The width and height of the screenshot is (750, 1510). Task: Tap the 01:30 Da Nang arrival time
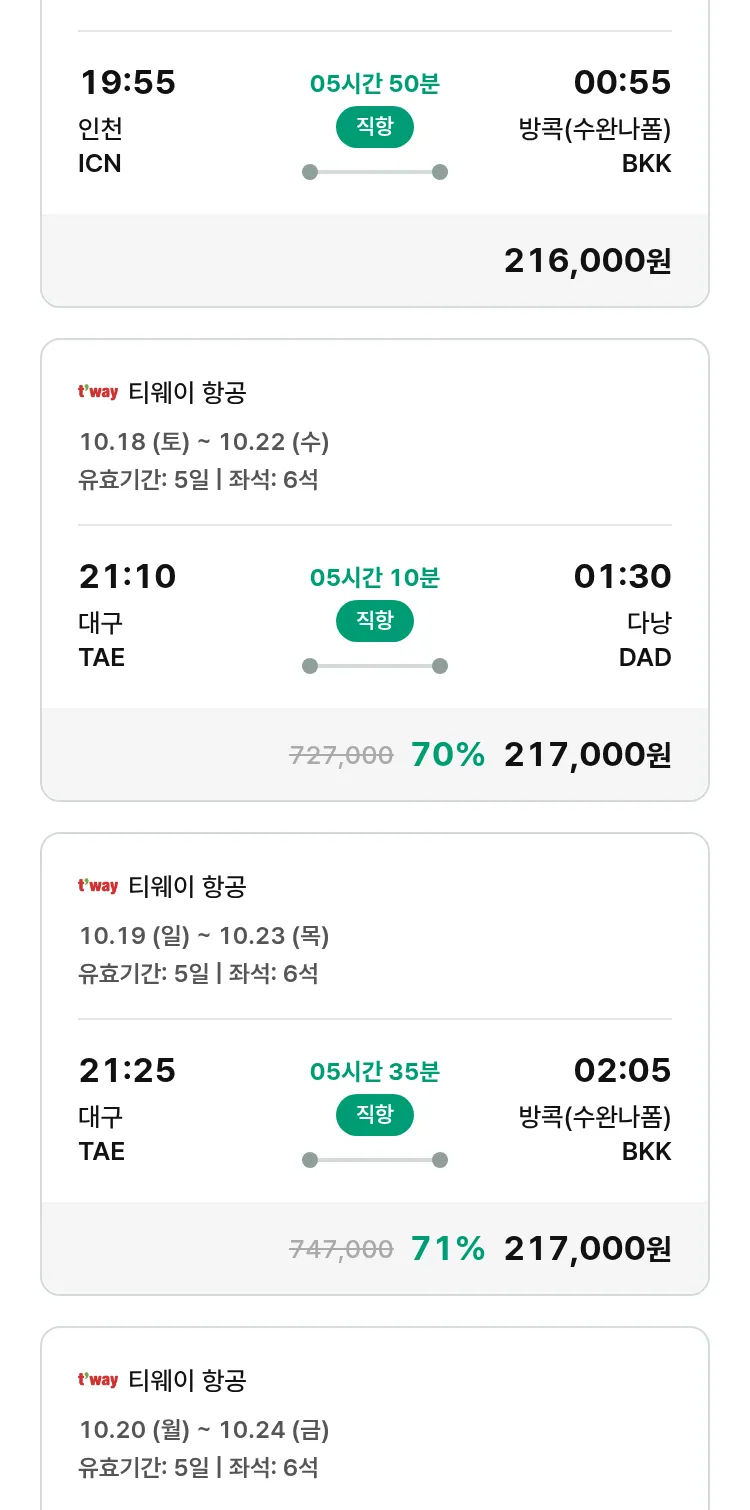pos(622,576)
